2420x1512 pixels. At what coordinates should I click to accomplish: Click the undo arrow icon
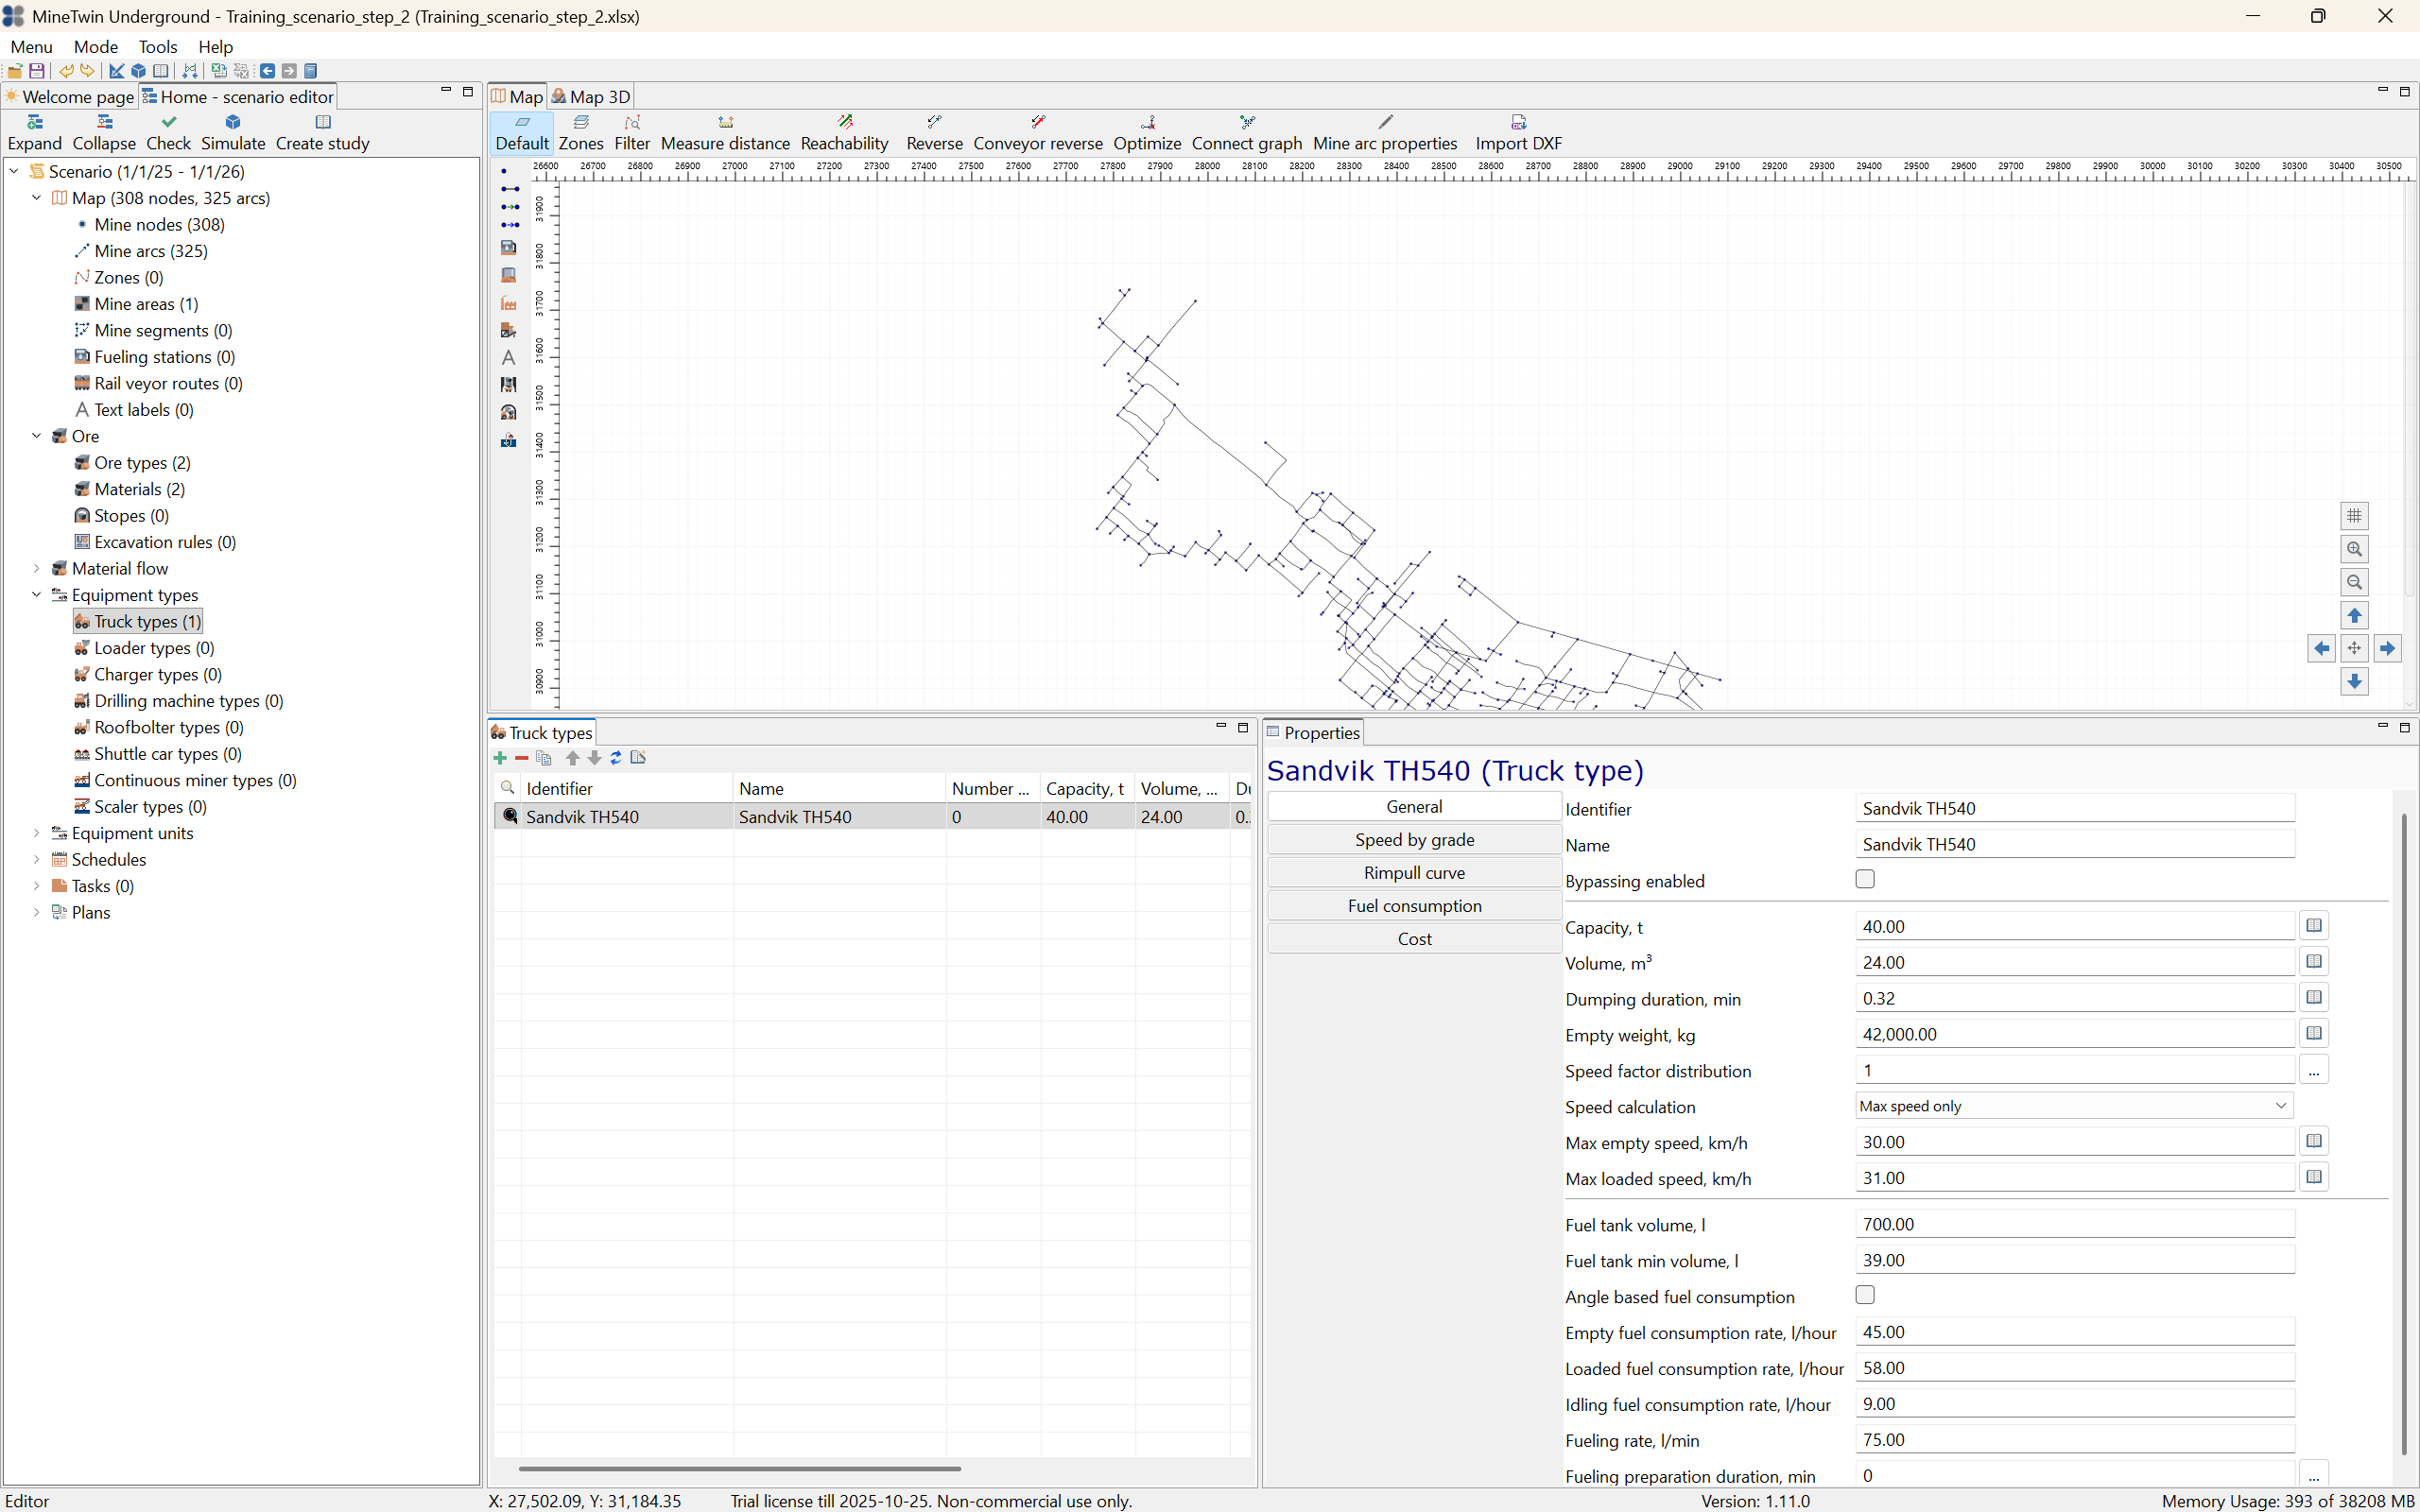(x=66, y=71)
